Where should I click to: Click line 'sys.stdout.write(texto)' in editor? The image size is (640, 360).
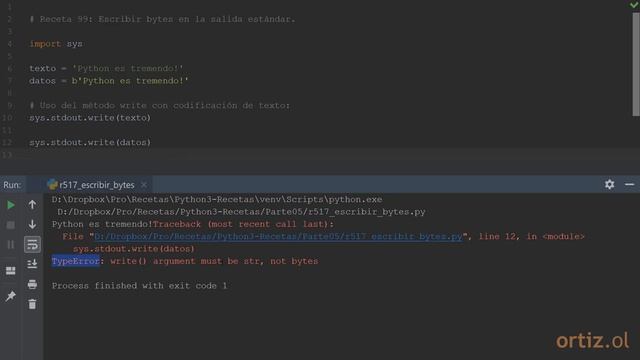90,118
